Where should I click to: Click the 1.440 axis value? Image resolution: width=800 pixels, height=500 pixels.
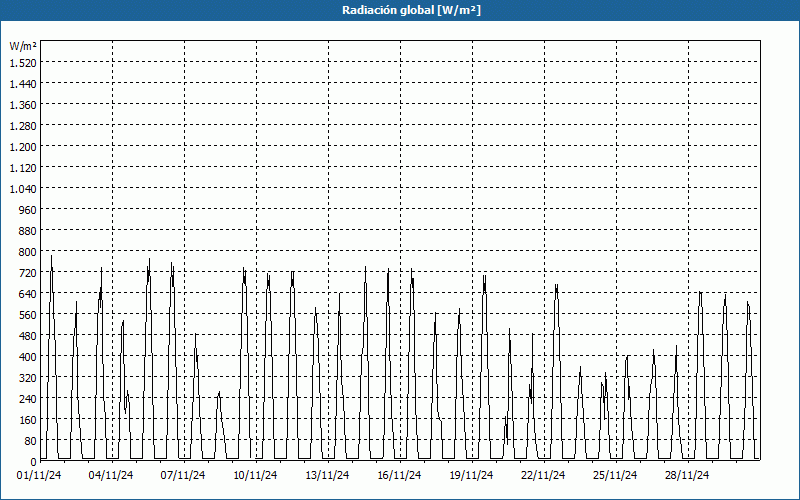pos(23,84)
